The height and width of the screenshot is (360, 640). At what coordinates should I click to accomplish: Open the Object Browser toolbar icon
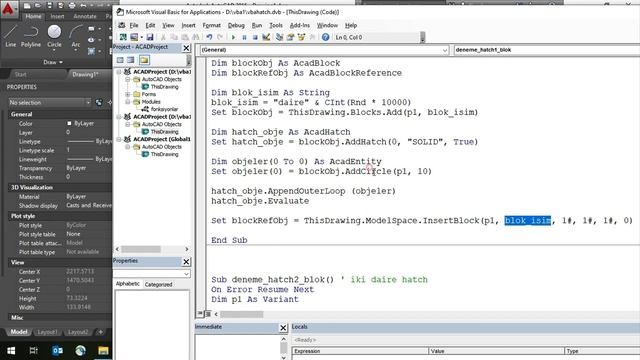click(301, 37)
